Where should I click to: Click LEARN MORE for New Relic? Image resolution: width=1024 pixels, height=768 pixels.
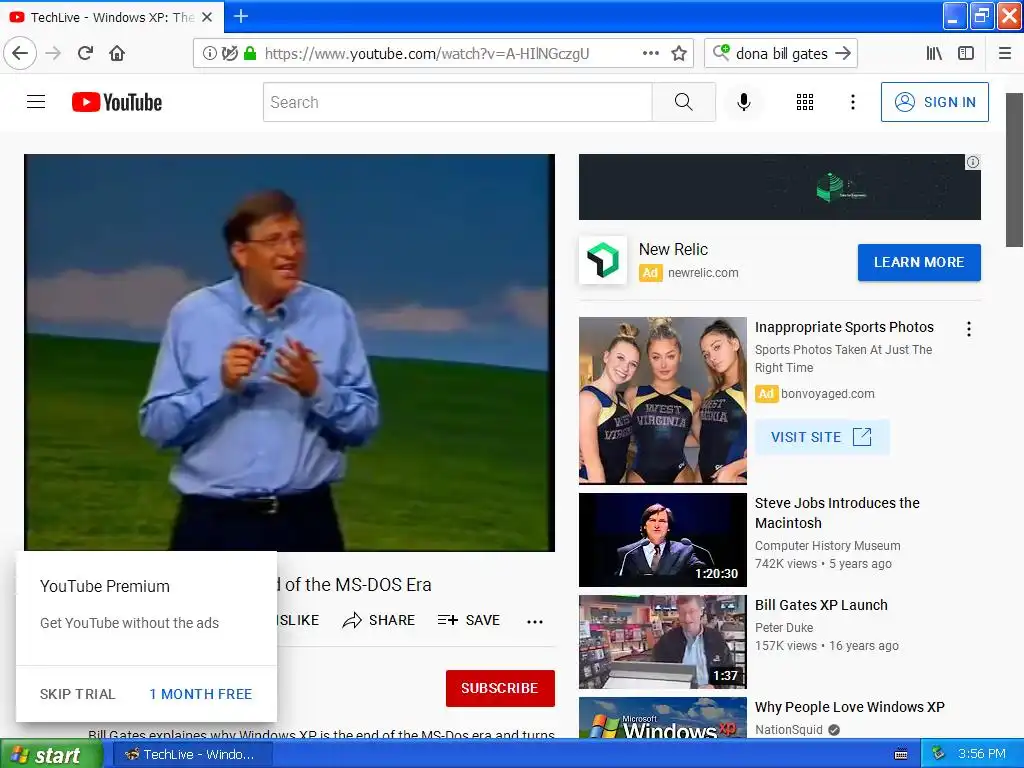(x=919, y=263)
